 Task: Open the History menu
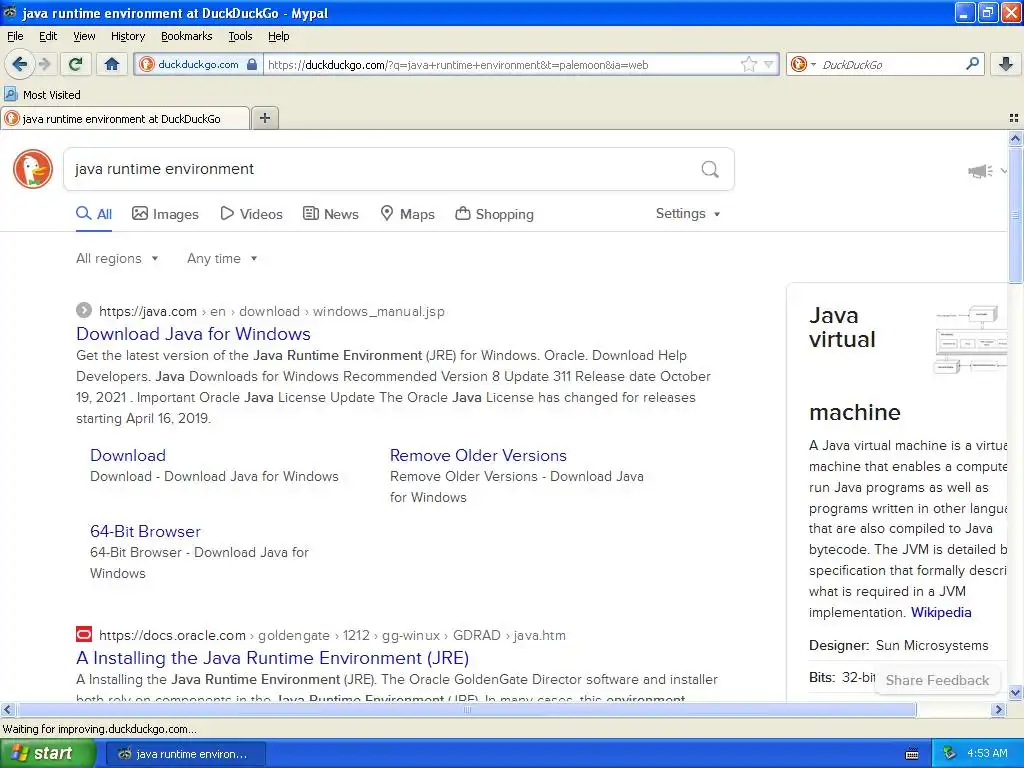coord(127,36)
